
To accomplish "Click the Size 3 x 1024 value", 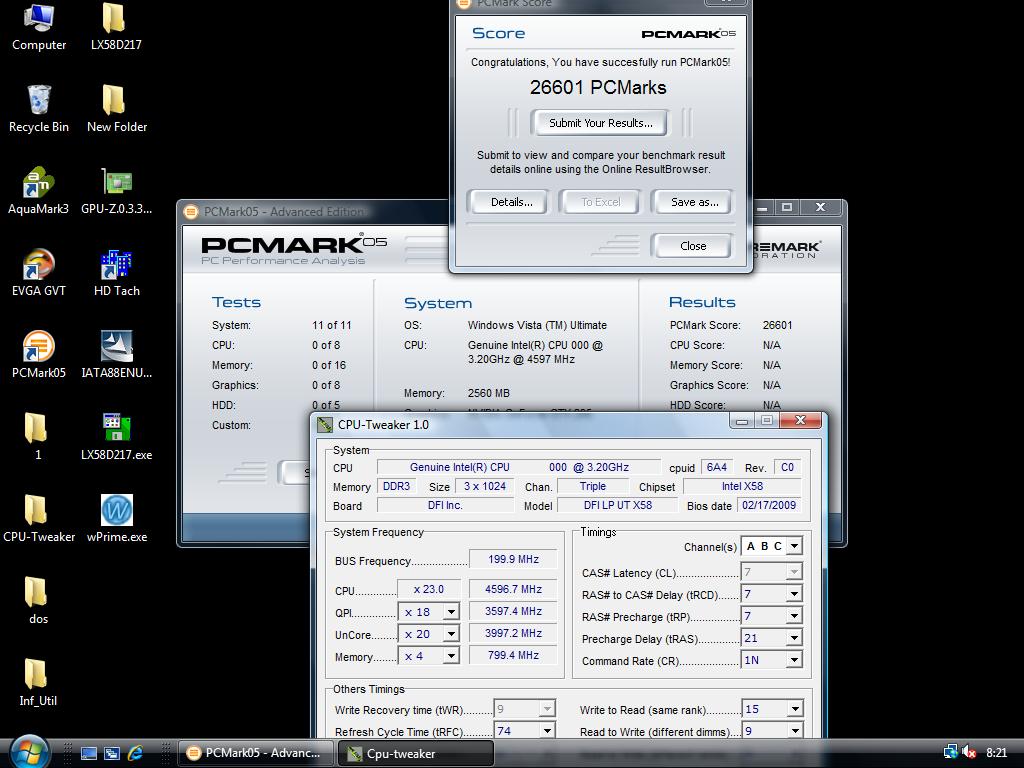I will [x=485, y=486].
